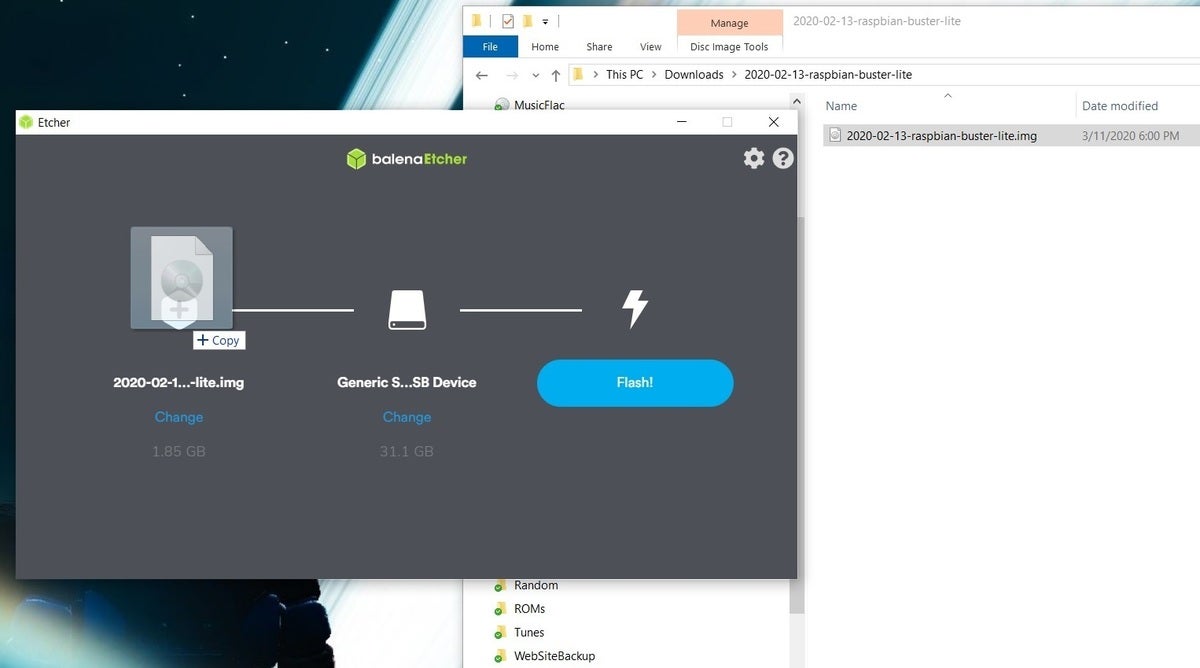This screenshot has width=1200, height=668.
Task: Select the Manage contextual tab
Action: [729, 23]
